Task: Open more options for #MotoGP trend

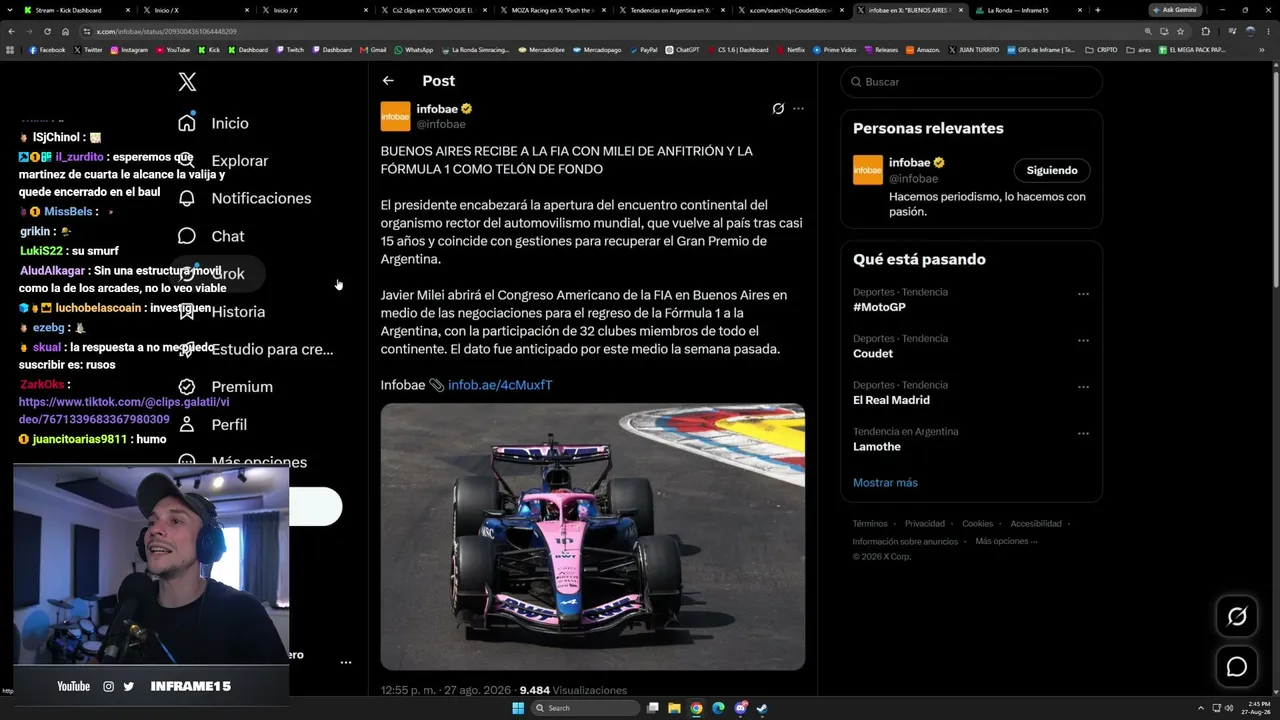Action: coord(1083,294)
